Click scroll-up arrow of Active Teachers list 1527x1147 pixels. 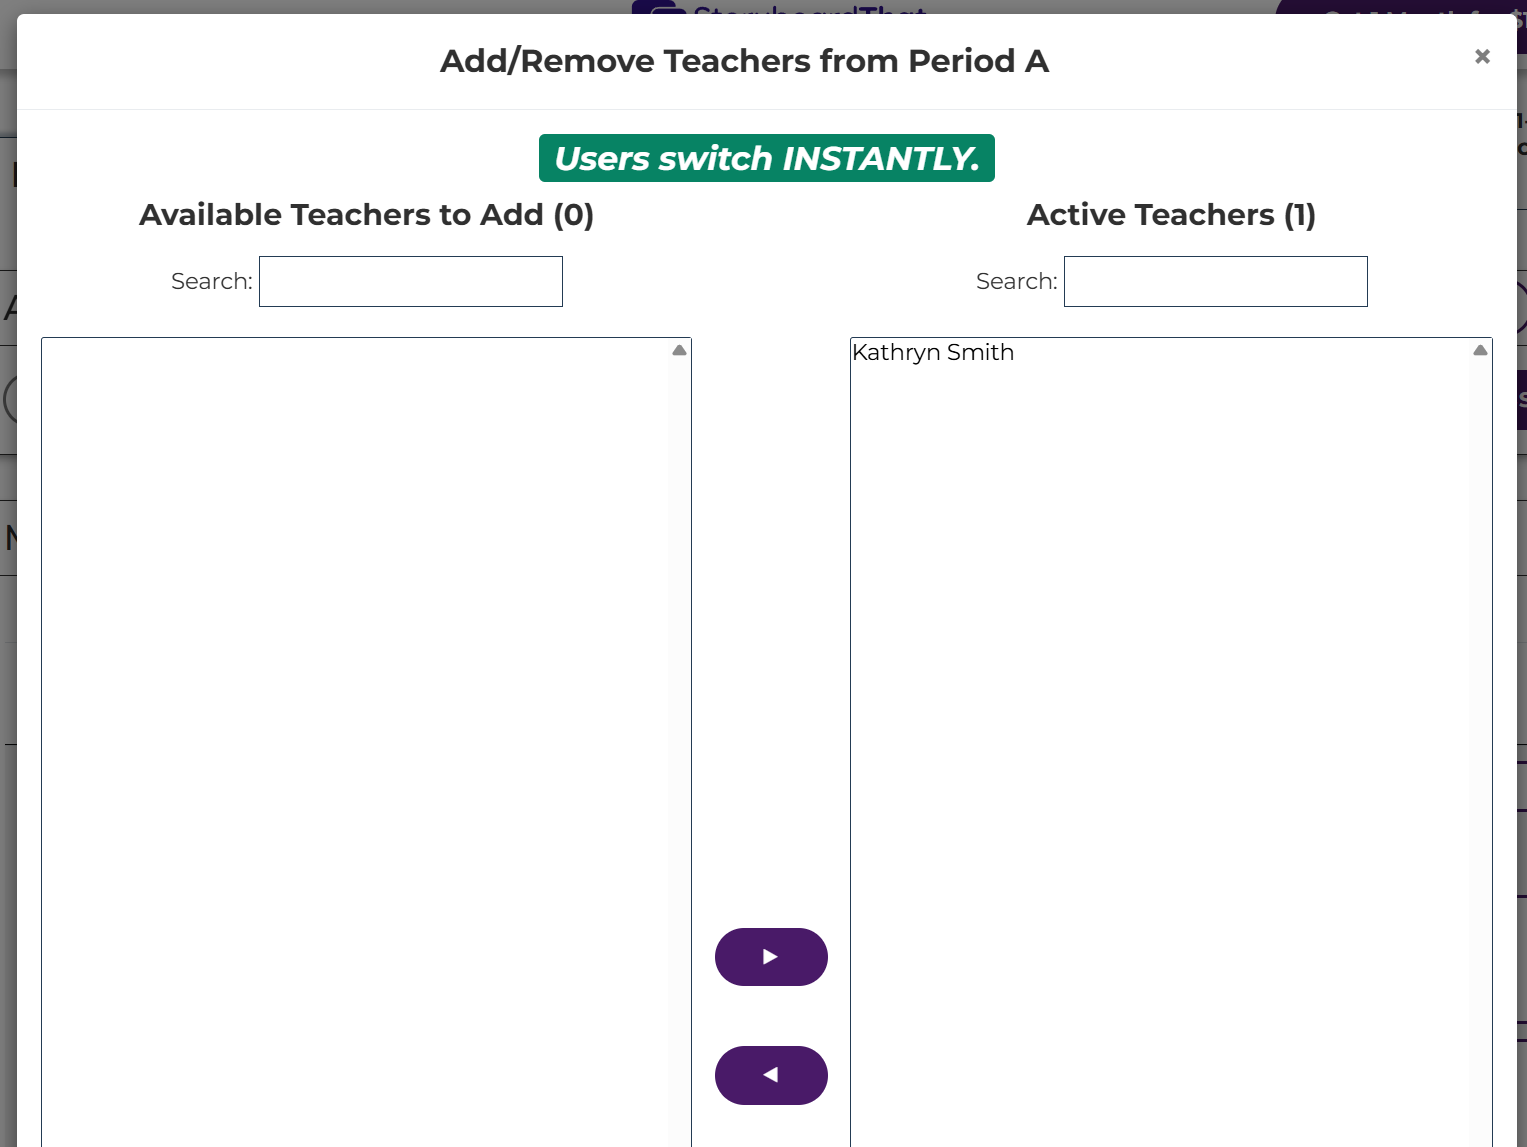tap(1480, 351)
